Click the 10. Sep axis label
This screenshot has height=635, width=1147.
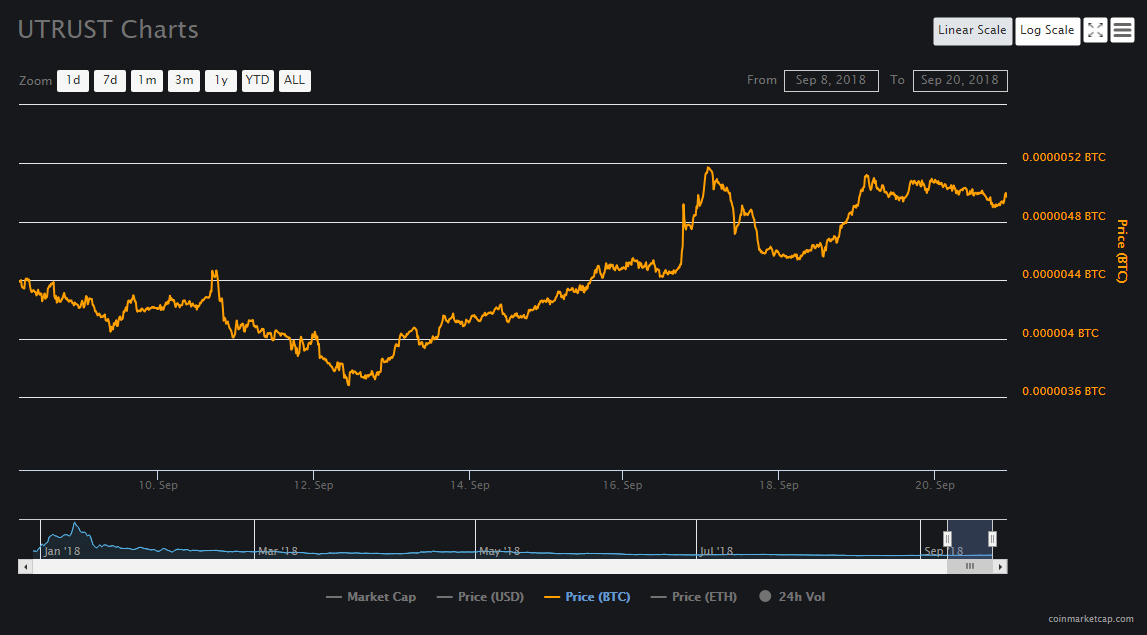(x=158, y=485)
